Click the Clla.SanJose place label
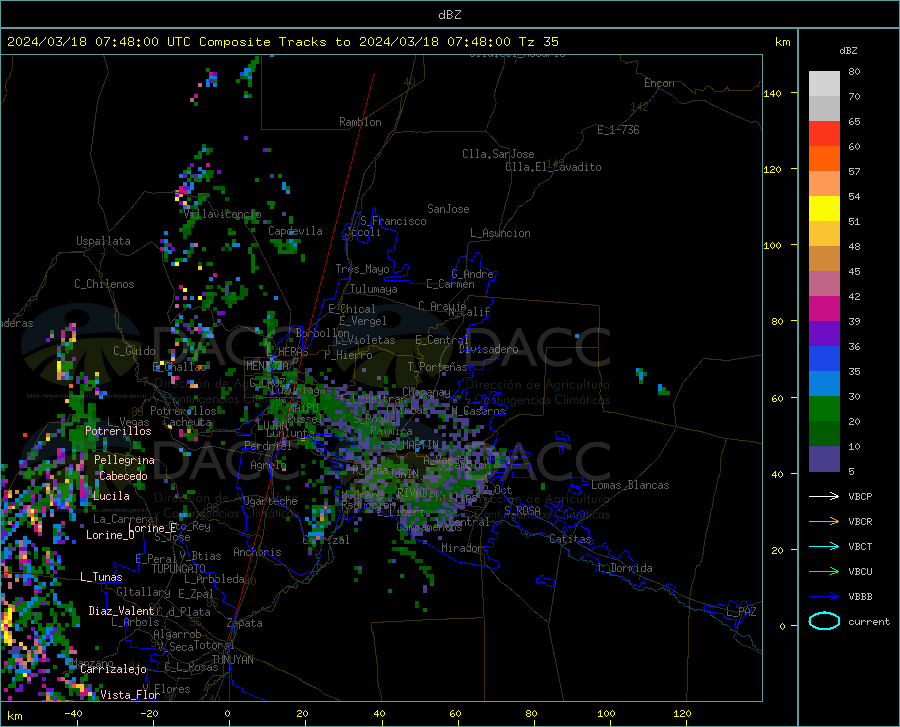 coord(498,154)
